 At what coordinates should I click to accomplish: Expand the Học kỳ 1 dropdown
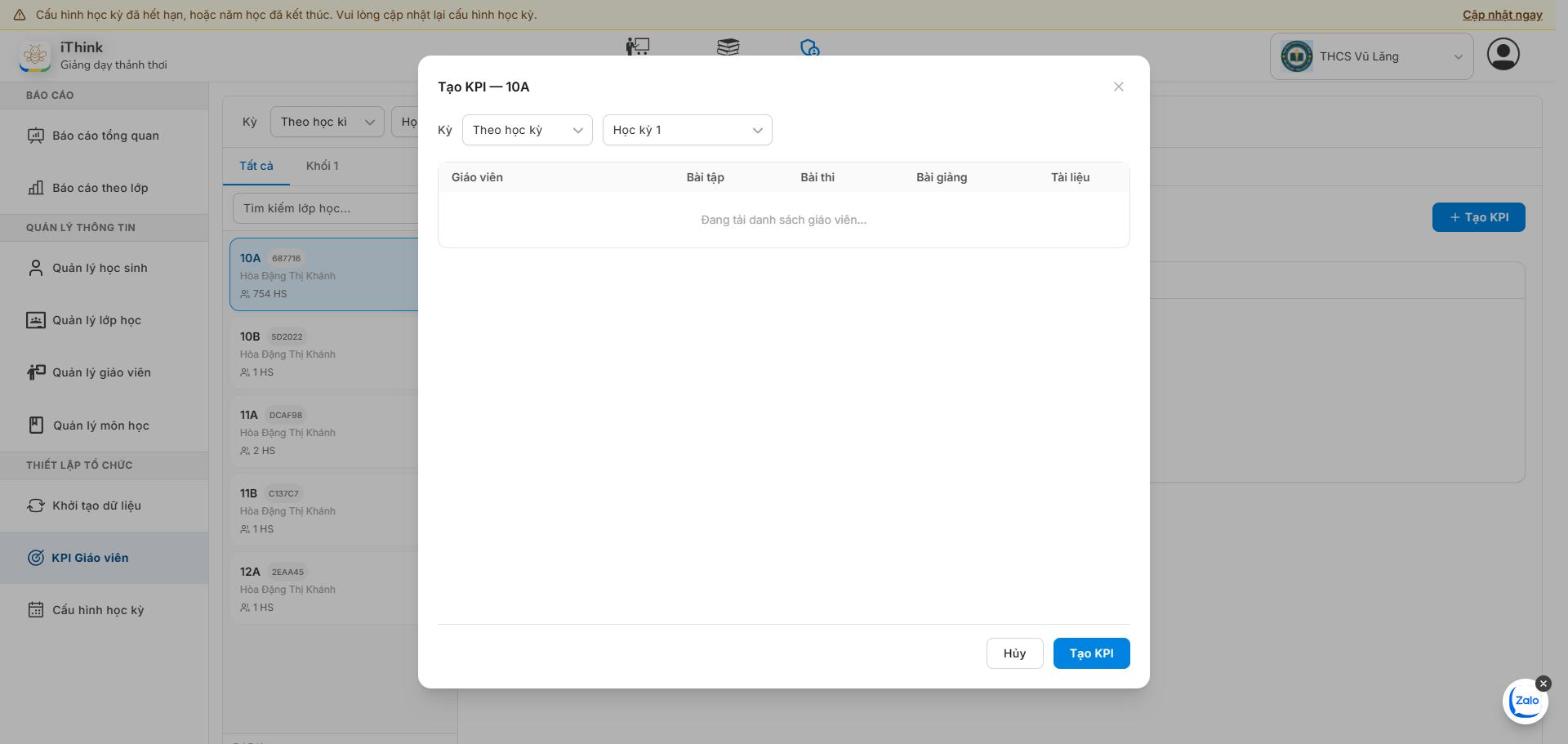click(687, 130)
